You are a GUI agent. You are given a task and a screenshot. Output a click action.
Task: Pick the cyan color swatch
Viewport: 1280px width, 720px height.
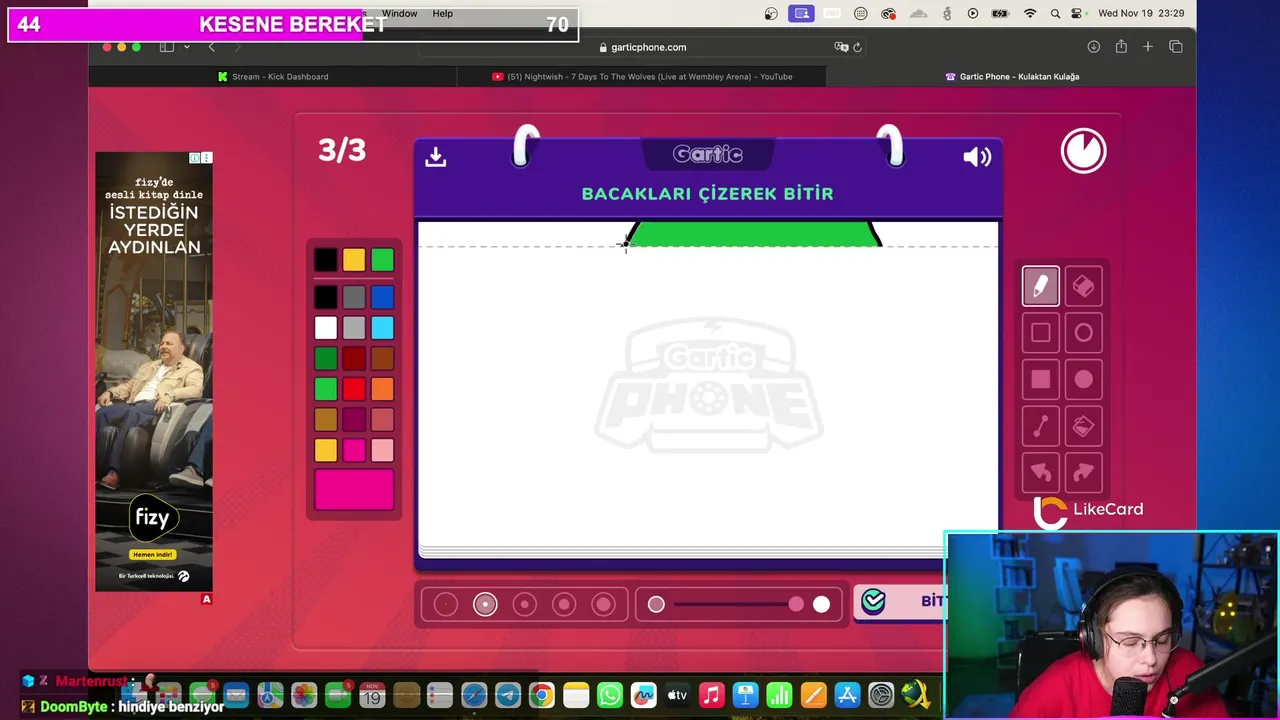pyautogui.click(x=382, y=328)
